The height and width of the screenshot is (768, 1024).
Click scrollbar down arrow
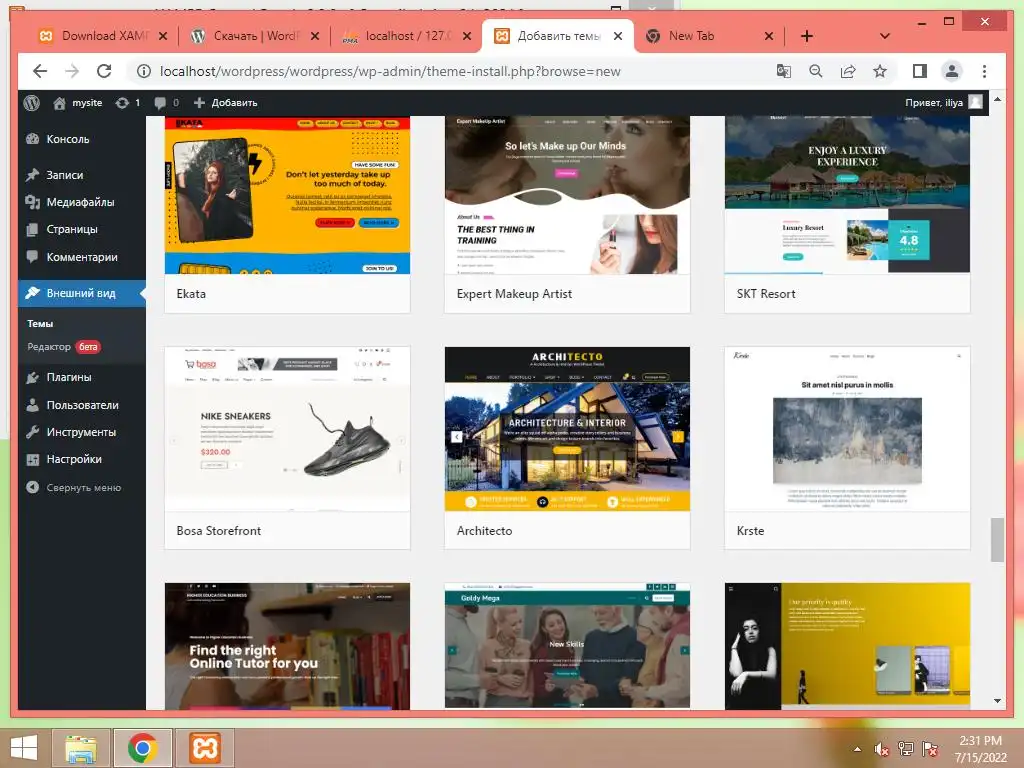[997, 701]
